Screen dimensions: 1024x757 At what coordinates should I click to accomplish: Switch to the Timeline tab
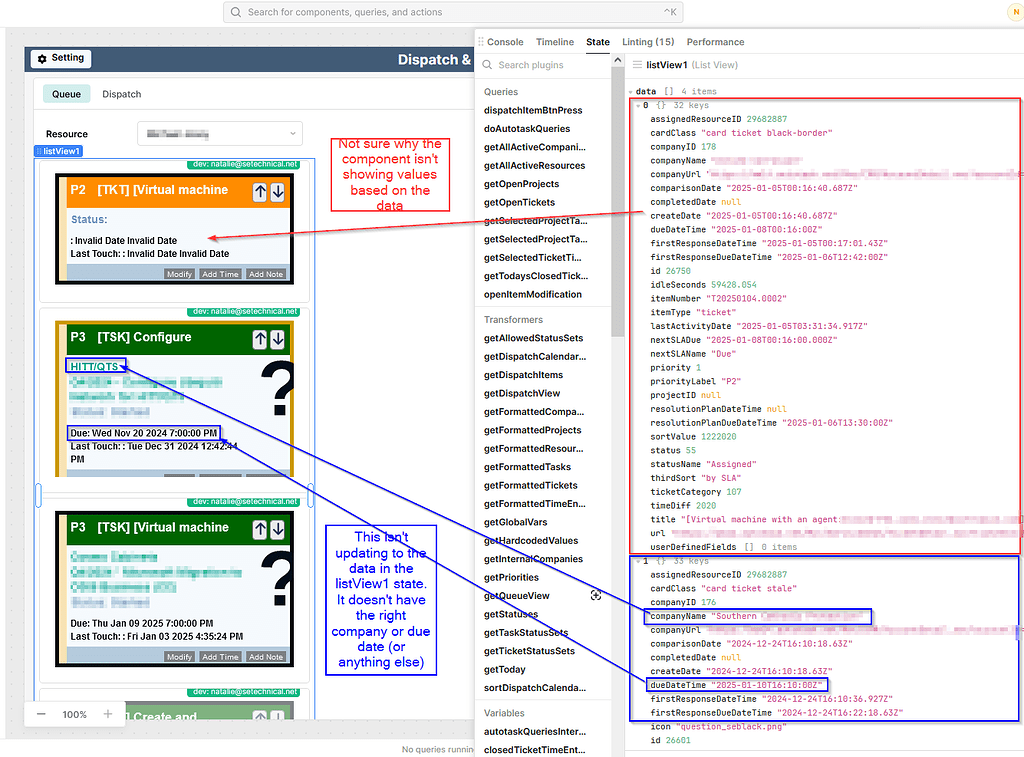tap(555, 41)
